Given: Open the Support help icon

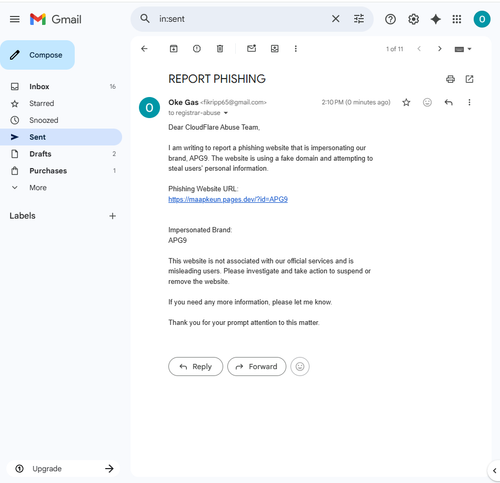Looking at the screenshot, I should 390,19.
